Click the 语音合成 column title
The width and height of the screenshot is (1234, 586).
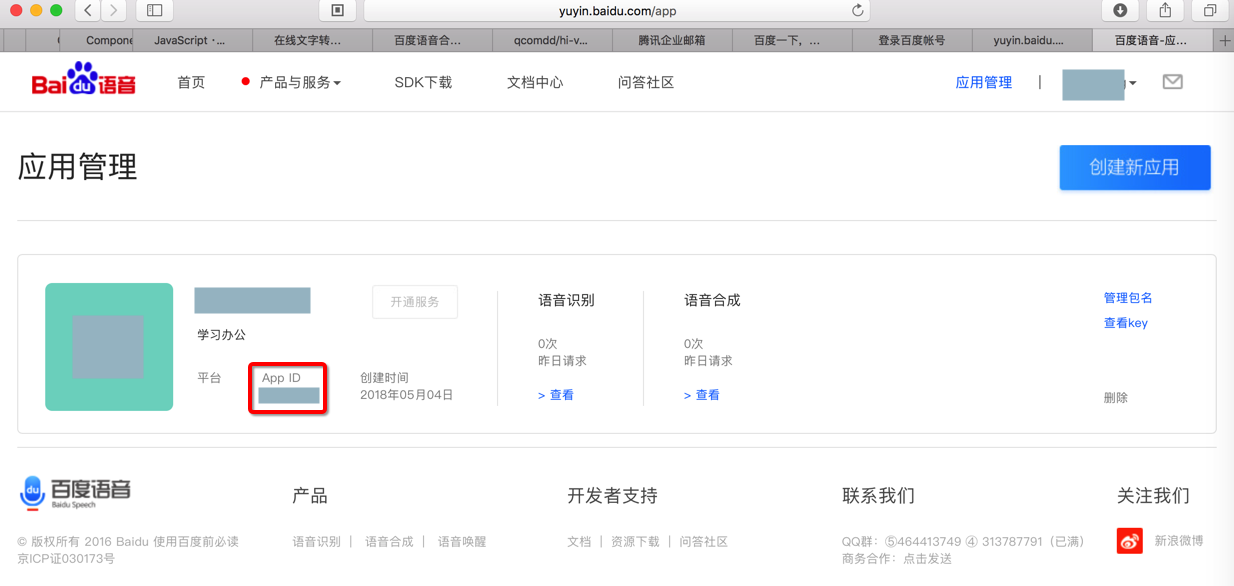click(713, 300)
